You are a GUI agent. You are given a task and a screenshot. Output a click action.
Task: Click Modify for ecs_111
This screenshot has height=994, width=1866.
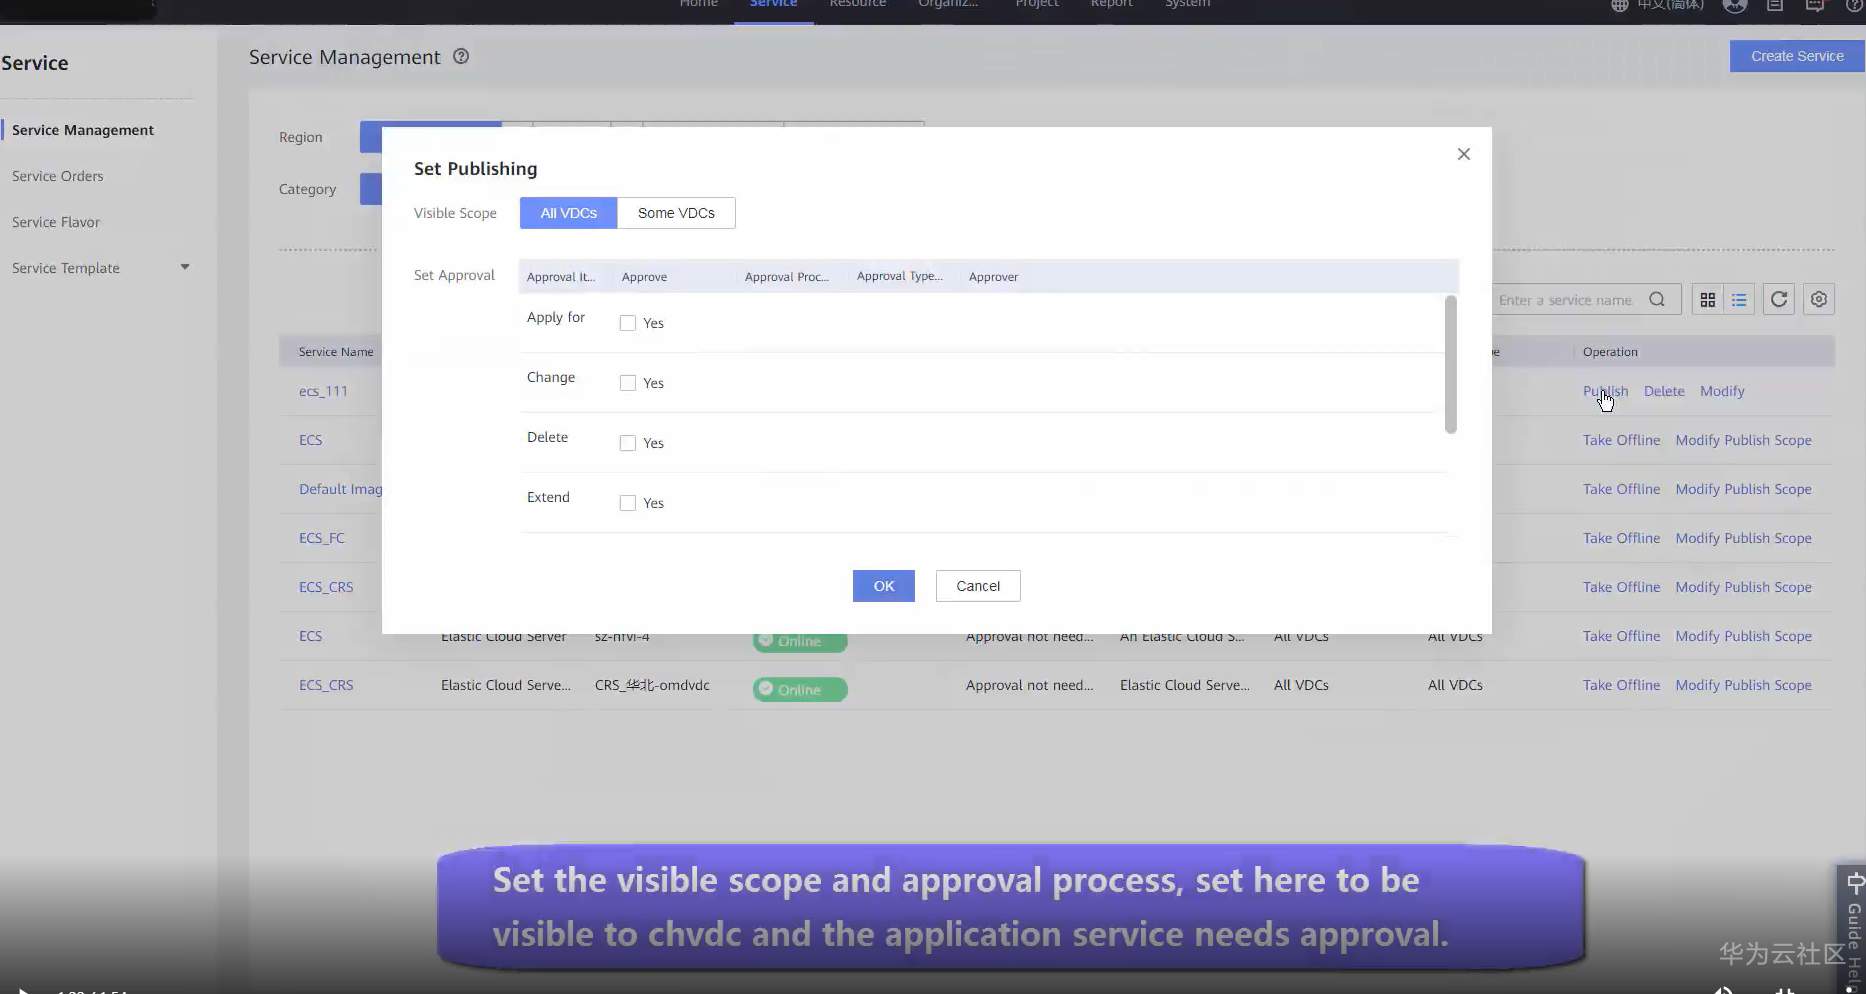(1722, 391)
